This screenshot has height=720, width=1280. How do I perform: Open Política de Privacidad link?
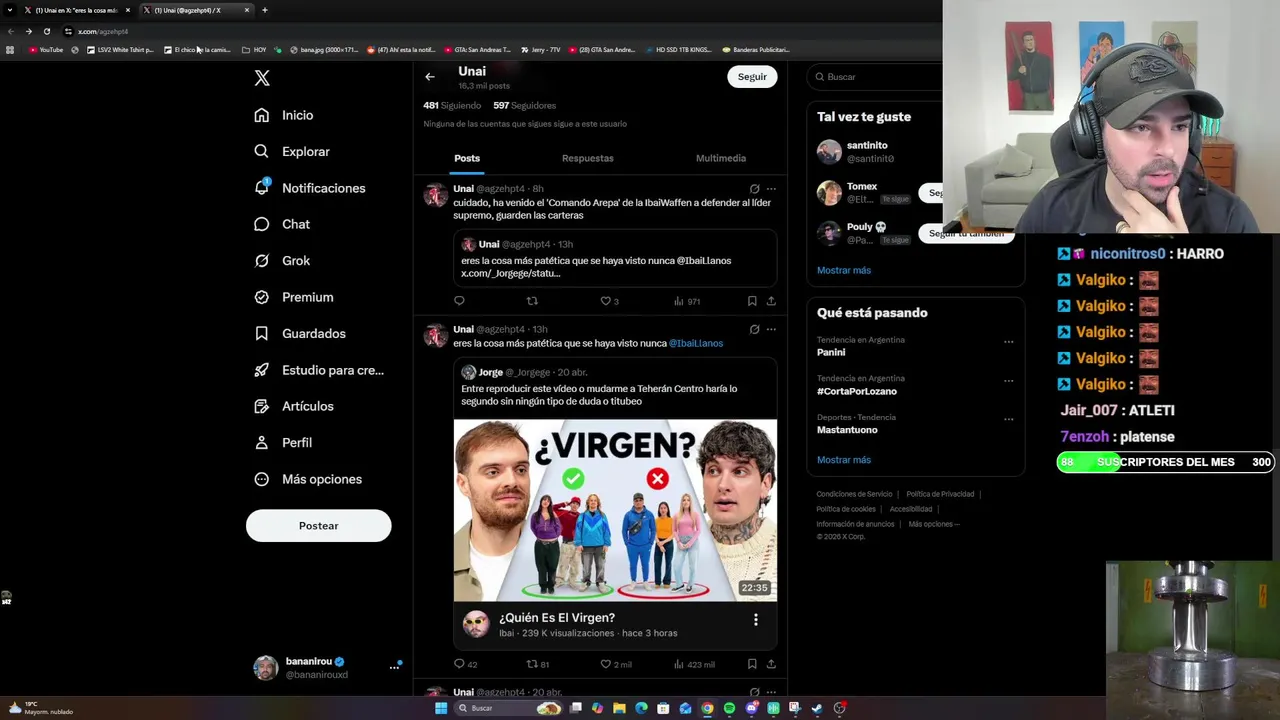pyautogui.click(x=940, y=494)
